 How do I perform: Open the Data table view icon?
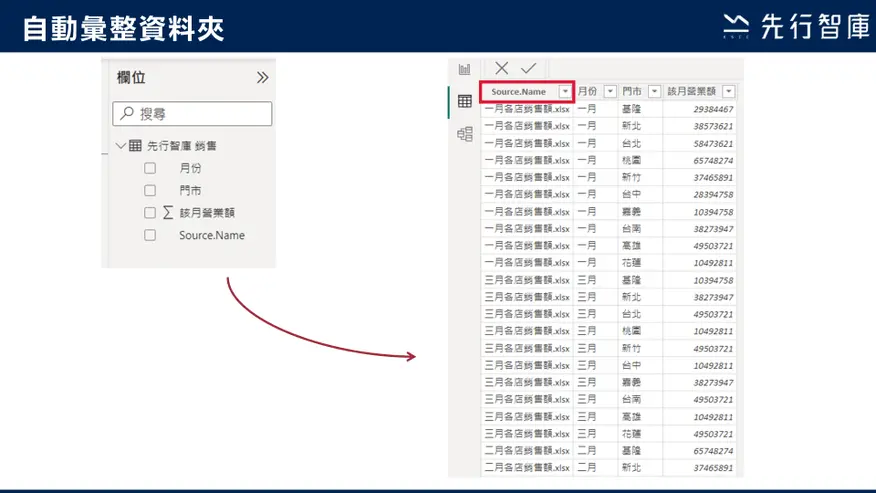point(464,101)
